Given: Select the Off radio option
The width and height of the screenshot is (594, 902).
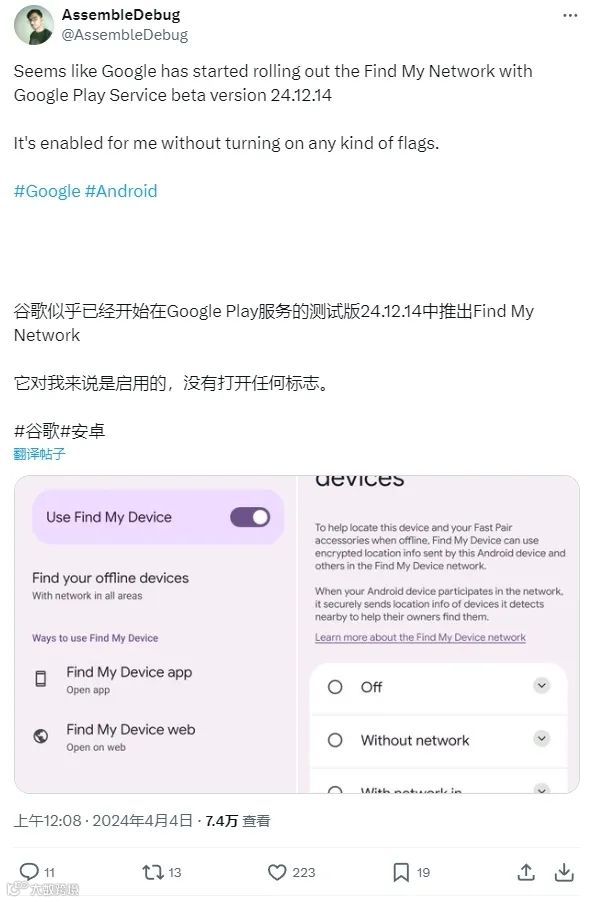Looking at the screenshot, I should tap(335, 687).
